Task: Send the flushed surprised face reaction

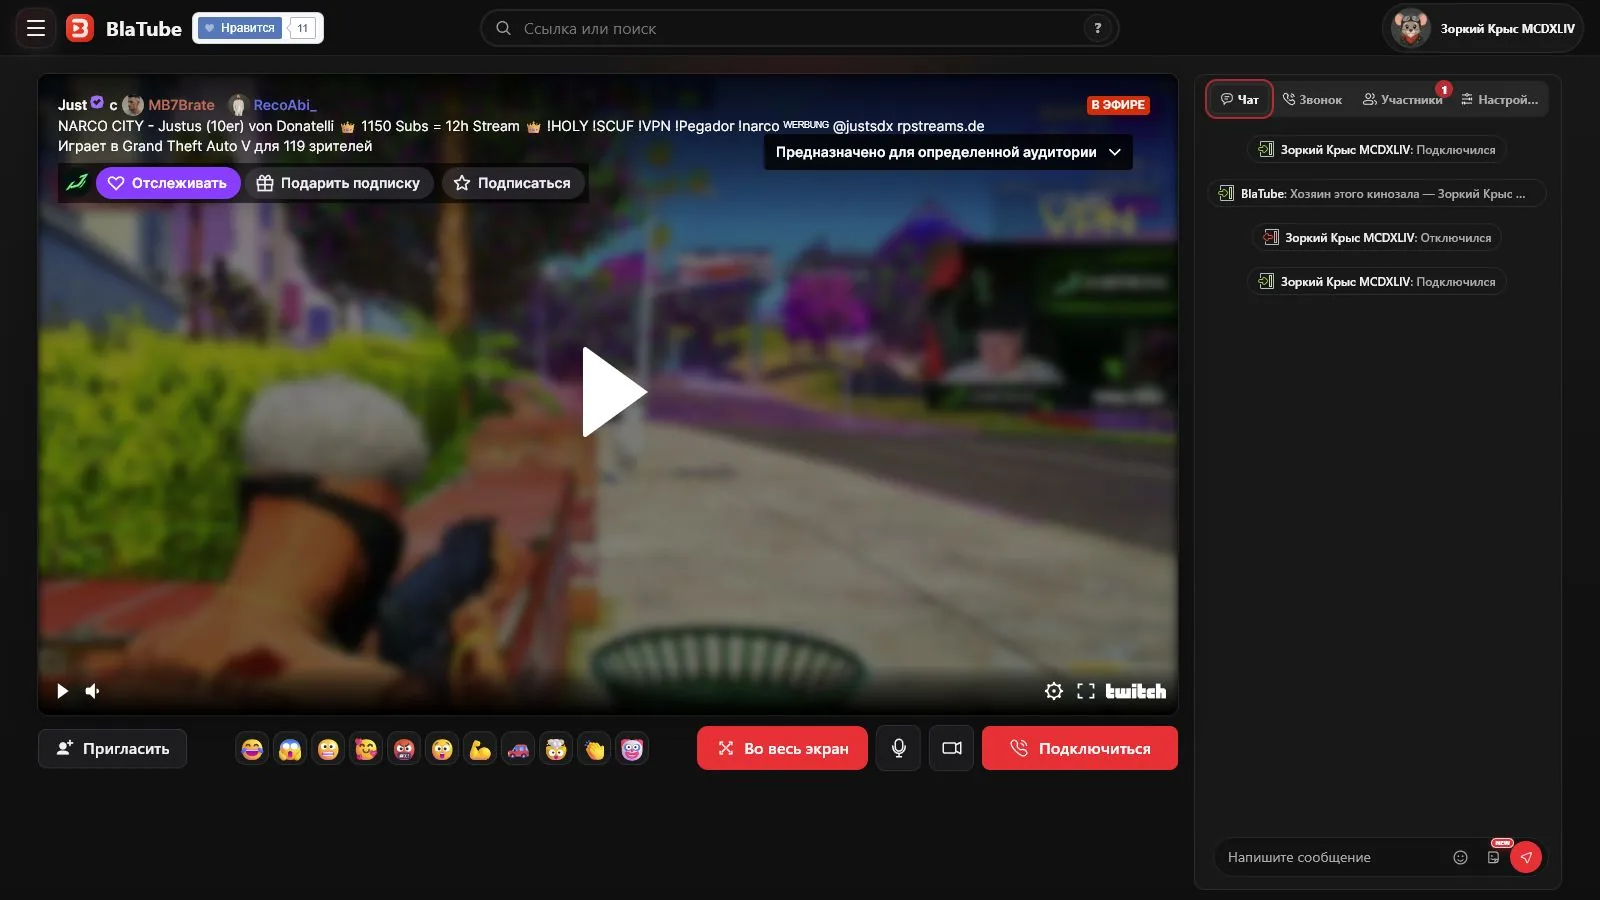Action: [442, 749]
